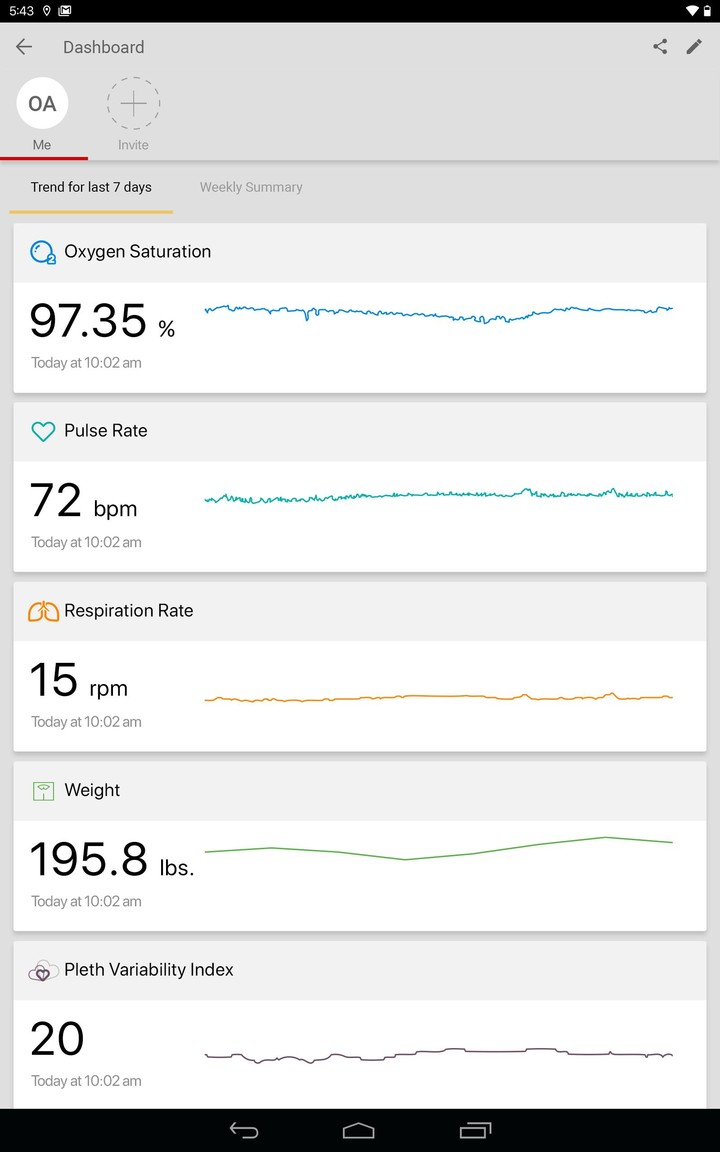Tap the 15 rpm respiration reading

78,681
